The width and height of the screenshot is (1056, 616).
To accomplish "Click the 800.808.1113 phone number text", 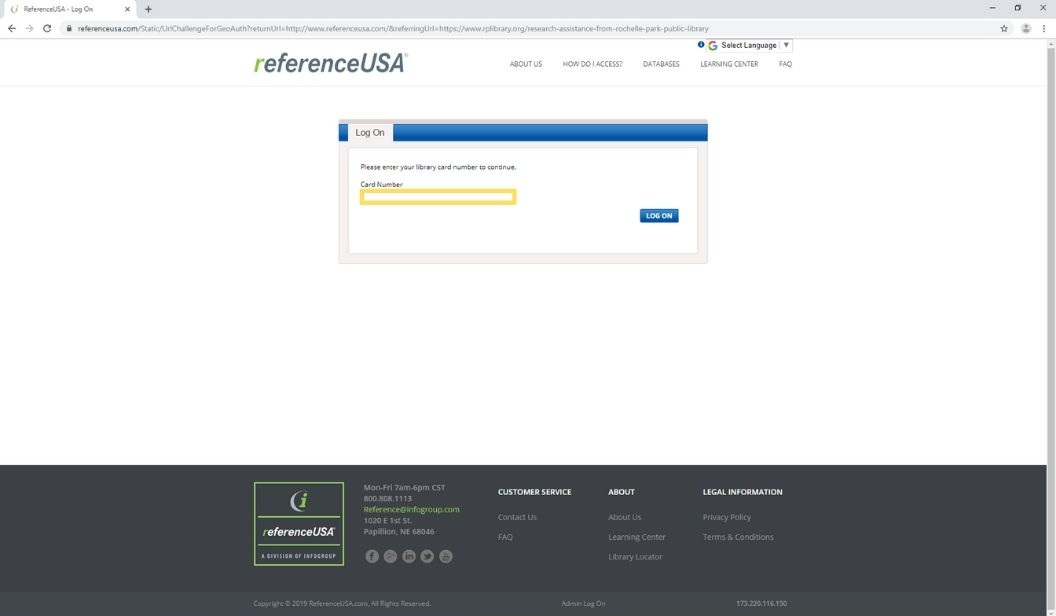I will [x=387, y=498].
